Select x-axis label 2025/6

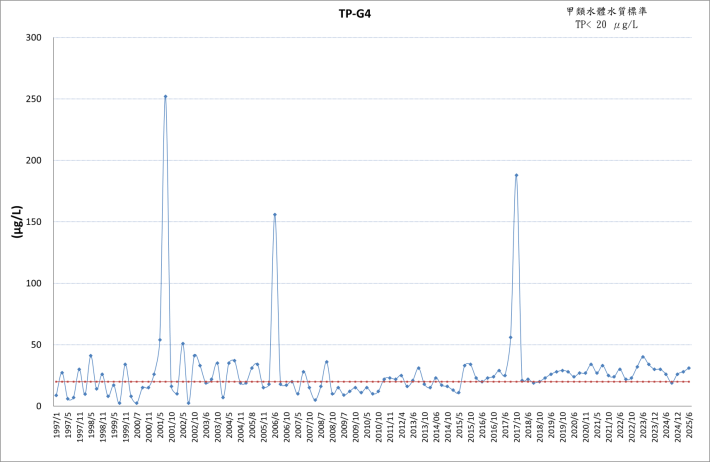point(690,425)
